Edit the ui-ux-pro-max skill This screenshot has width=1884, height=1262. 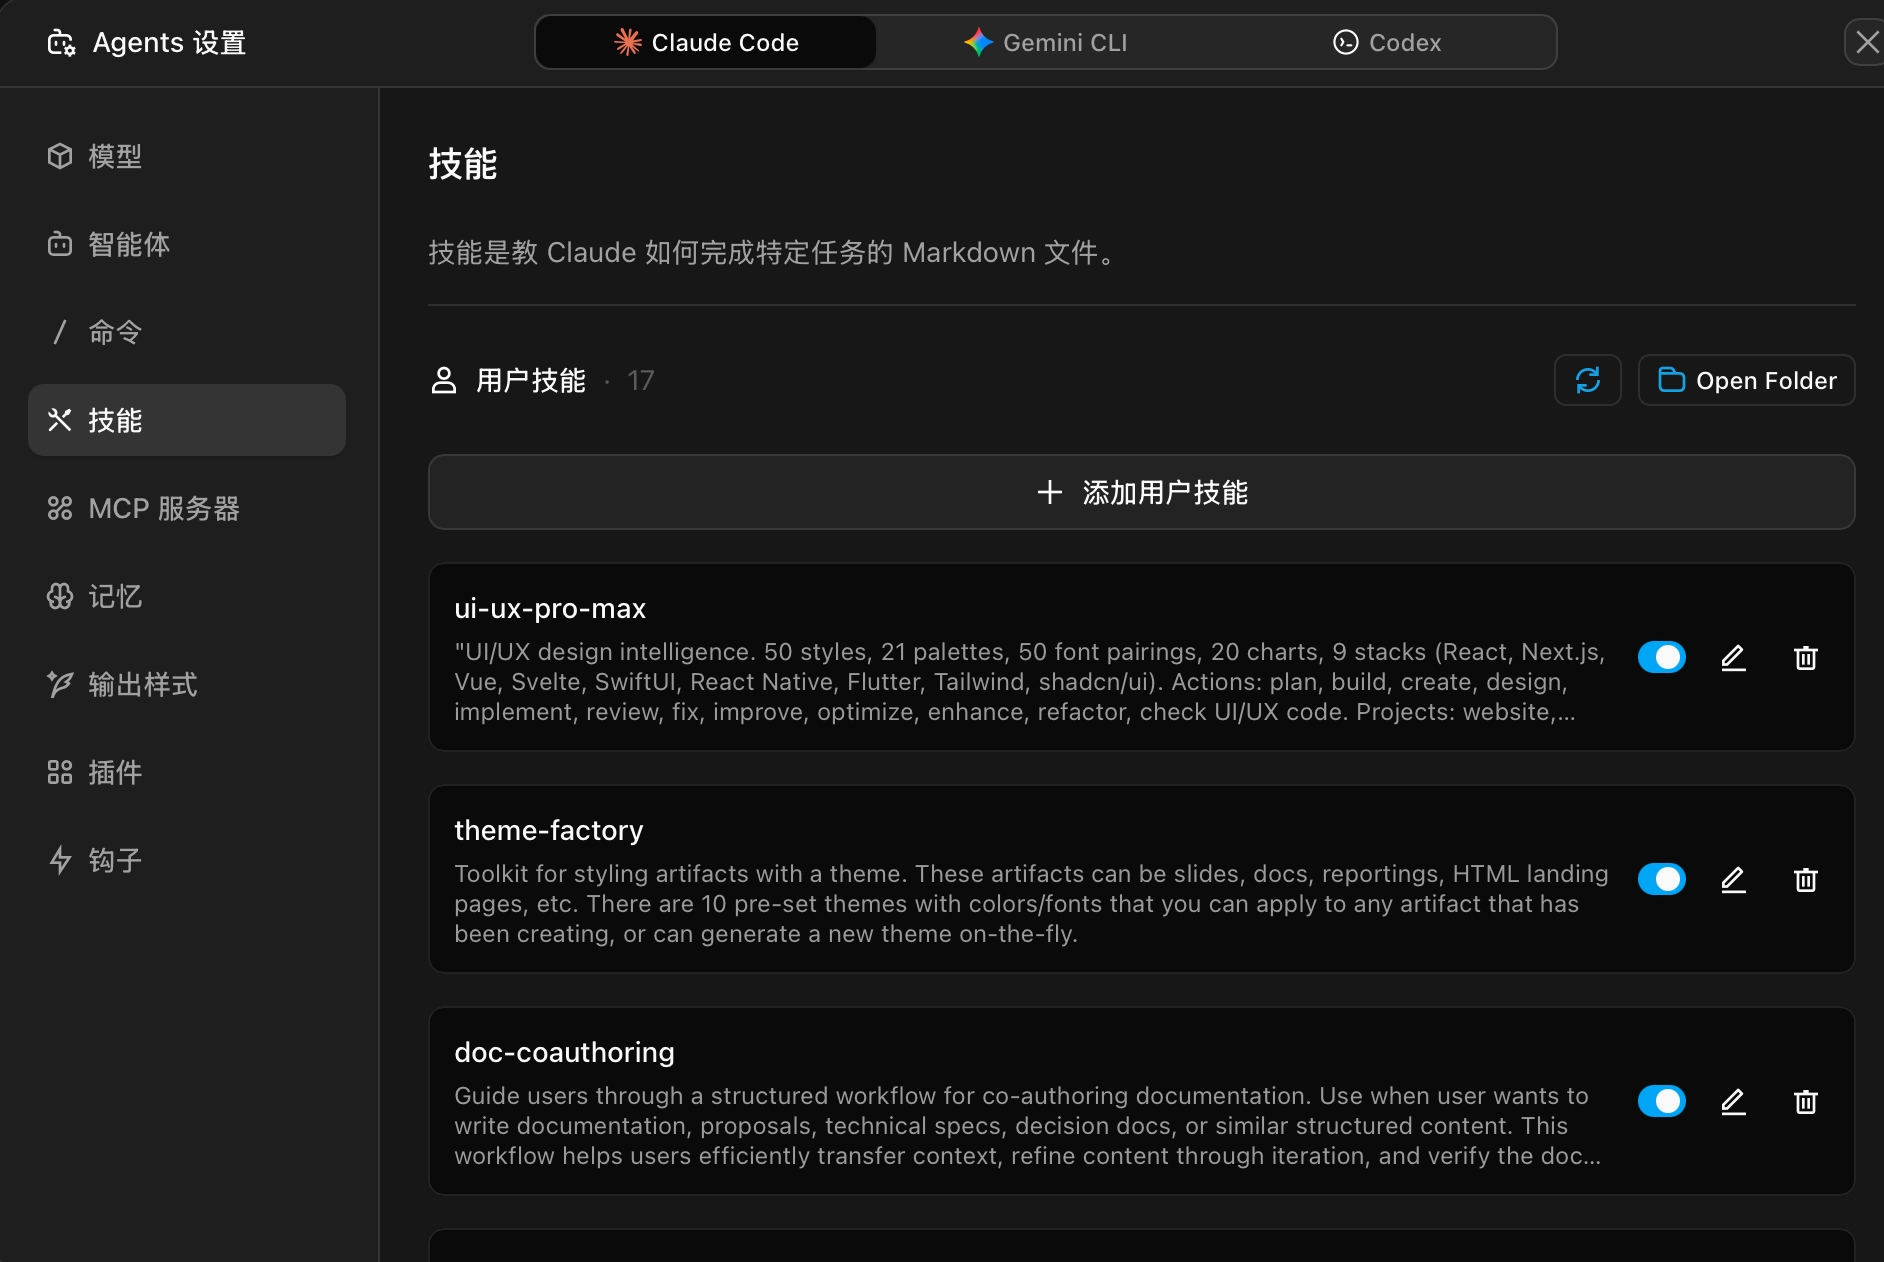1733,658
